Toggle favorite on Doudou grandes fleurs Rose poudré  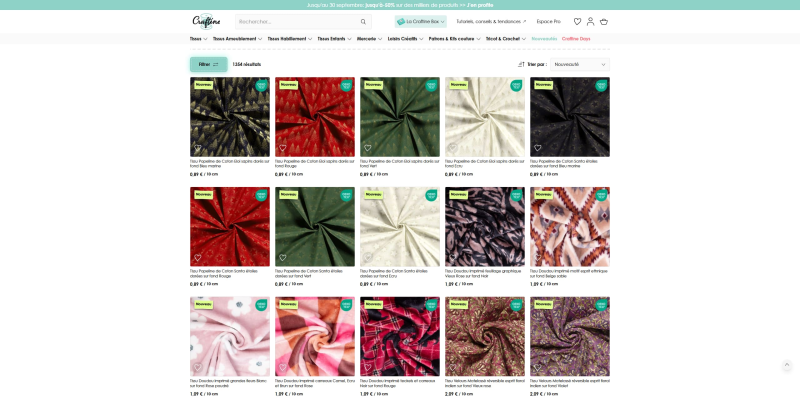point(198,367)
